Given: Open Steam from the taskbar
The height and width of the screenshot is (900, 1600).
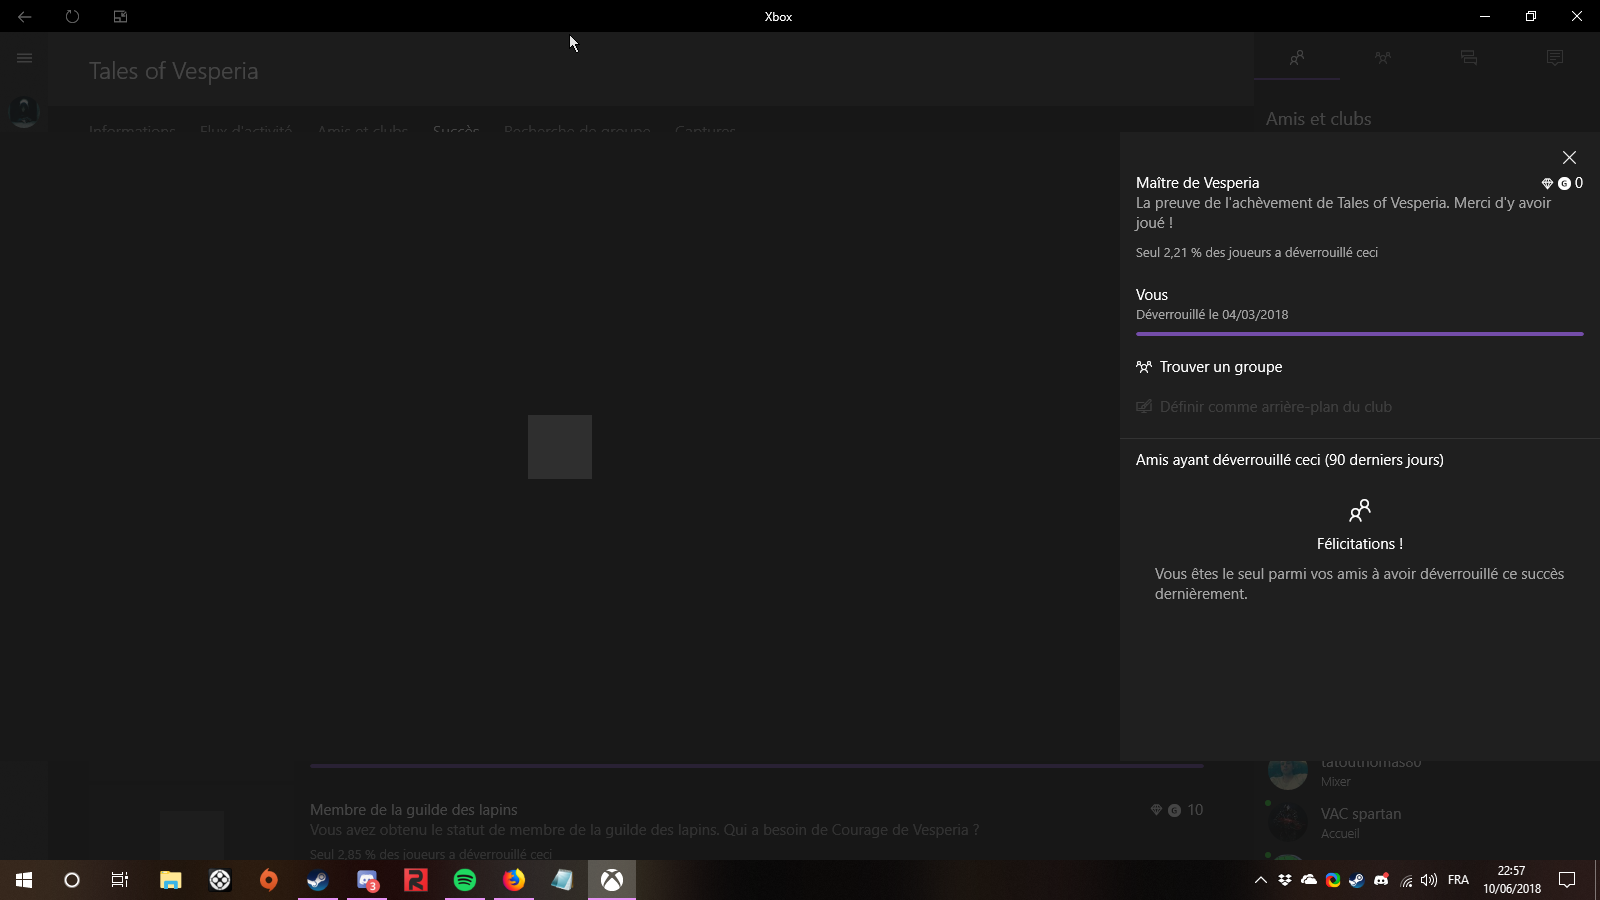Looking at the screenshot, I should [318, 880].
